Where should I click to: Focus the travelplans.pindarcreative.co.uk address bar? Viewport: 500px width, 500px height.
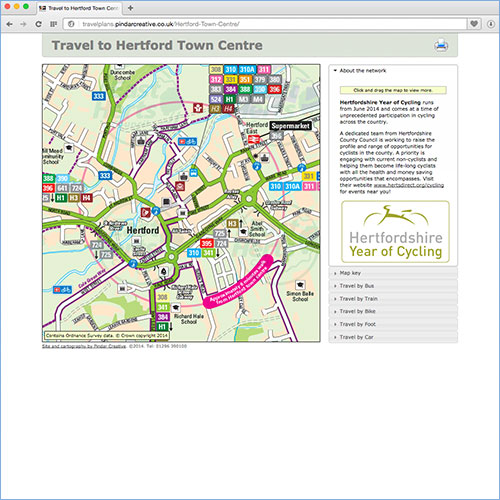[265, 24]
